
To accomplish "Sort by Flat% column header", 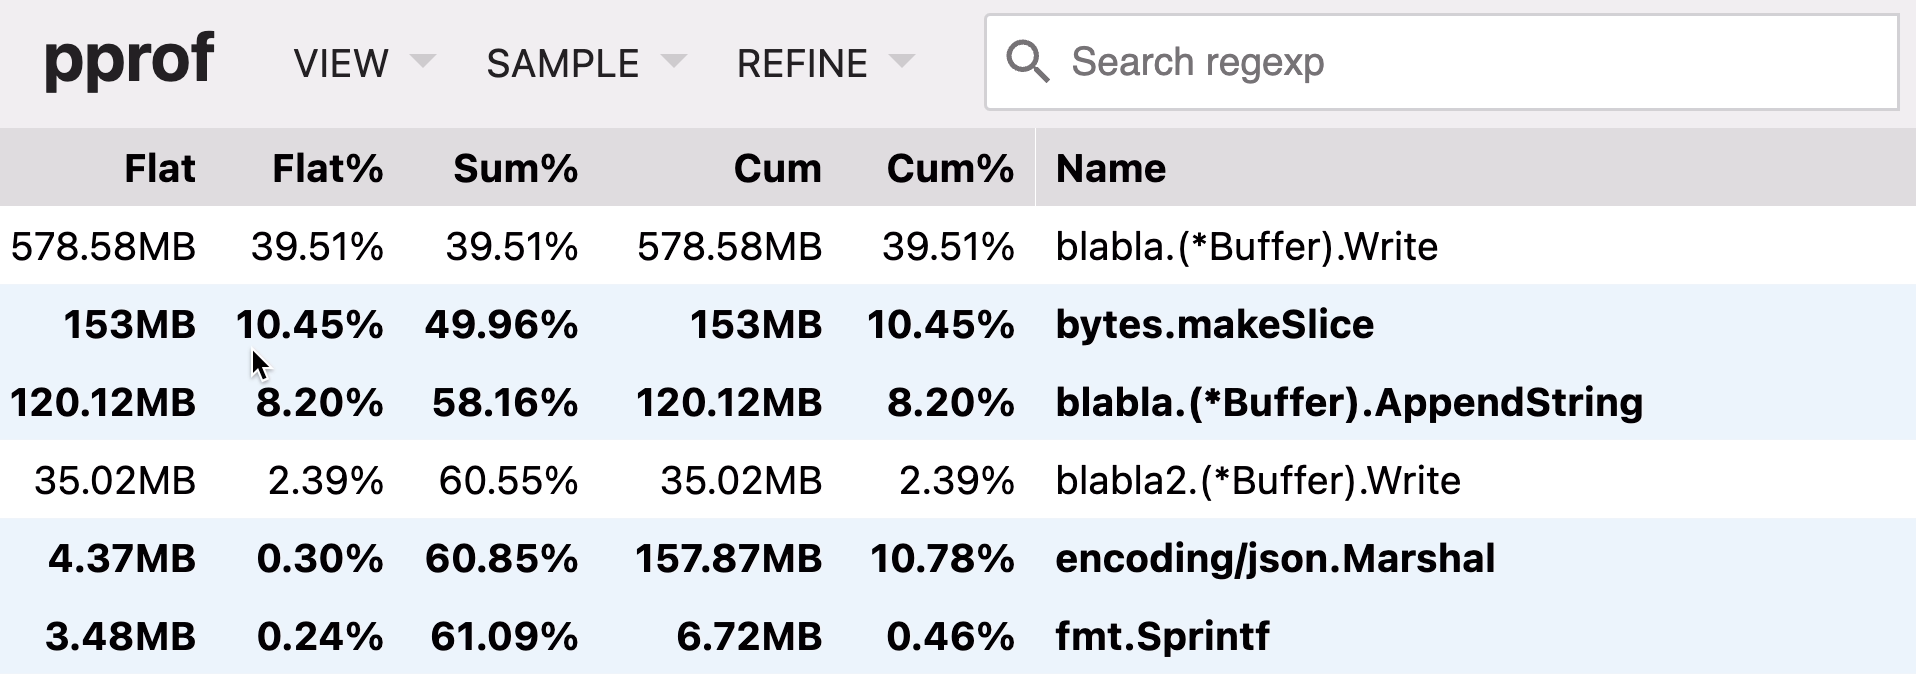I will [x=328, y=168].
